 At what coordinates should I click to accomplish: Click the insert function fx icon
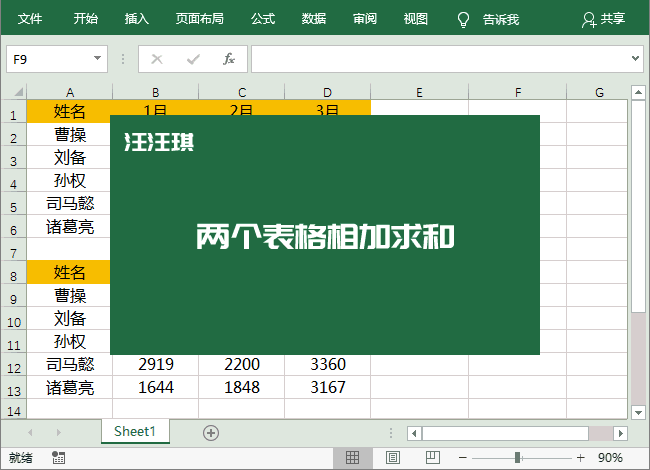[x=229, y=59]
